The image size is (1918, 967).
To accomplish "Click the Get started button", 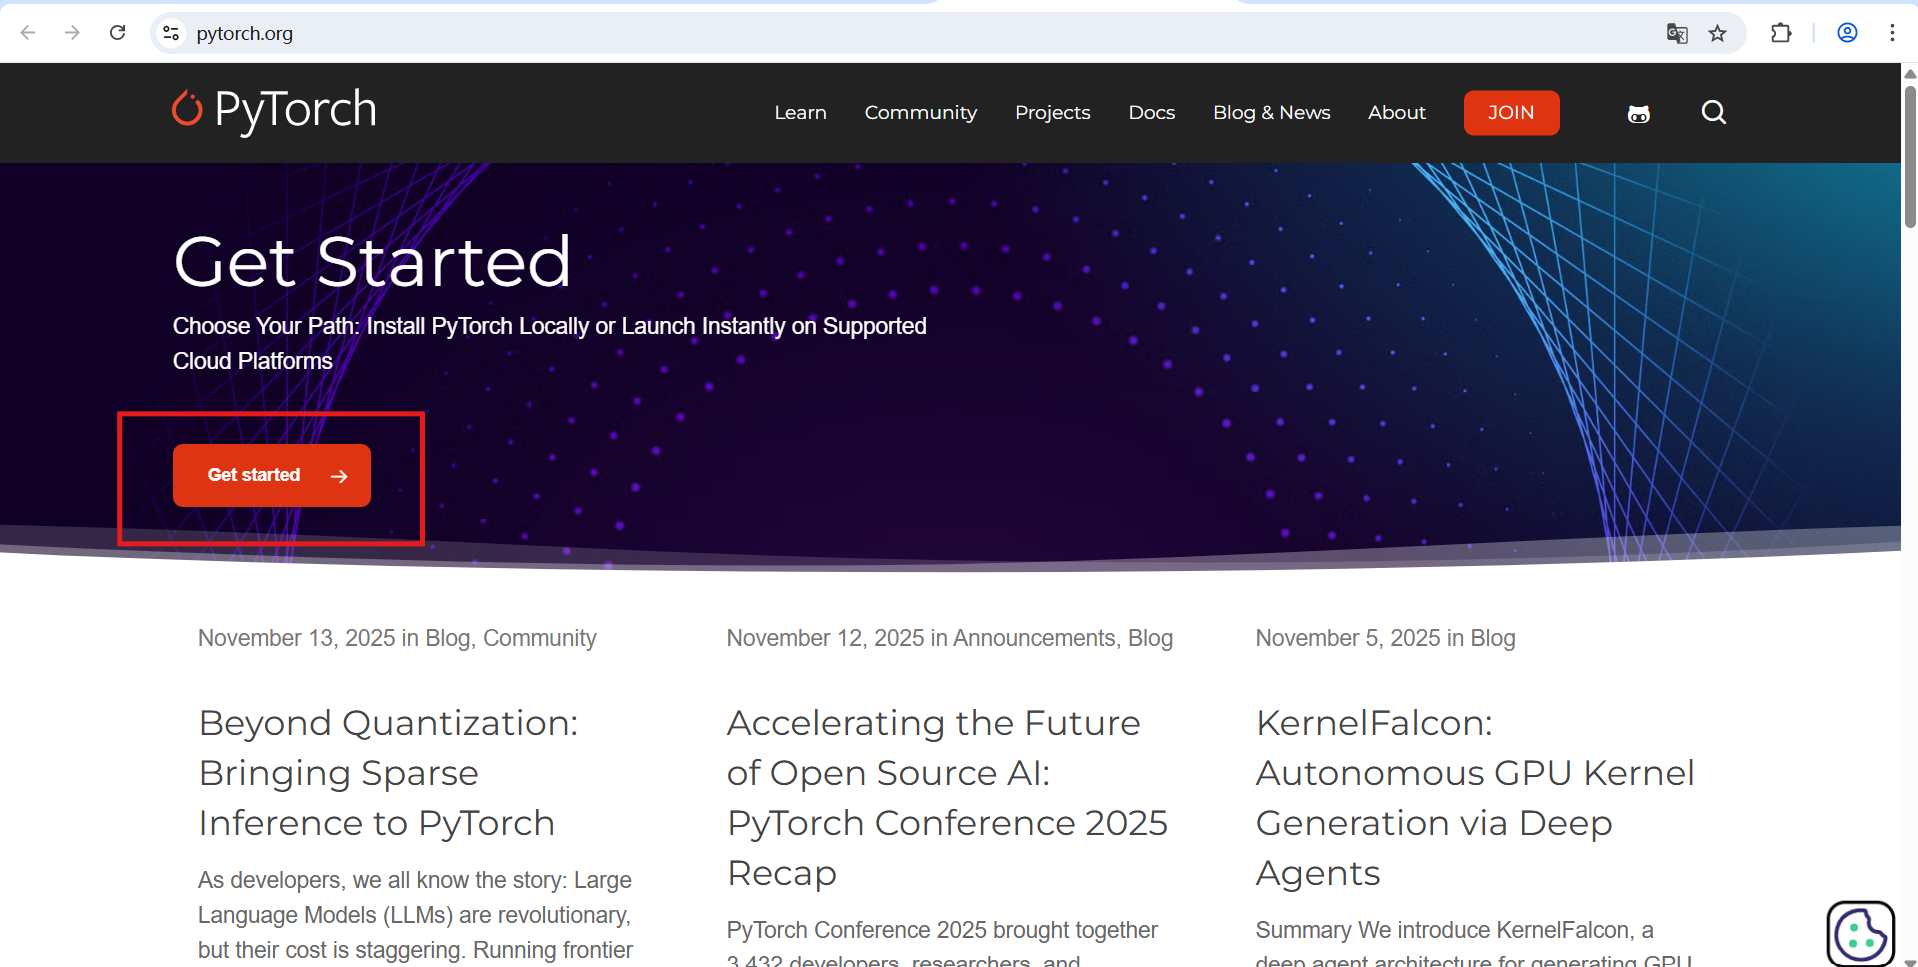I will coord(272,475).
